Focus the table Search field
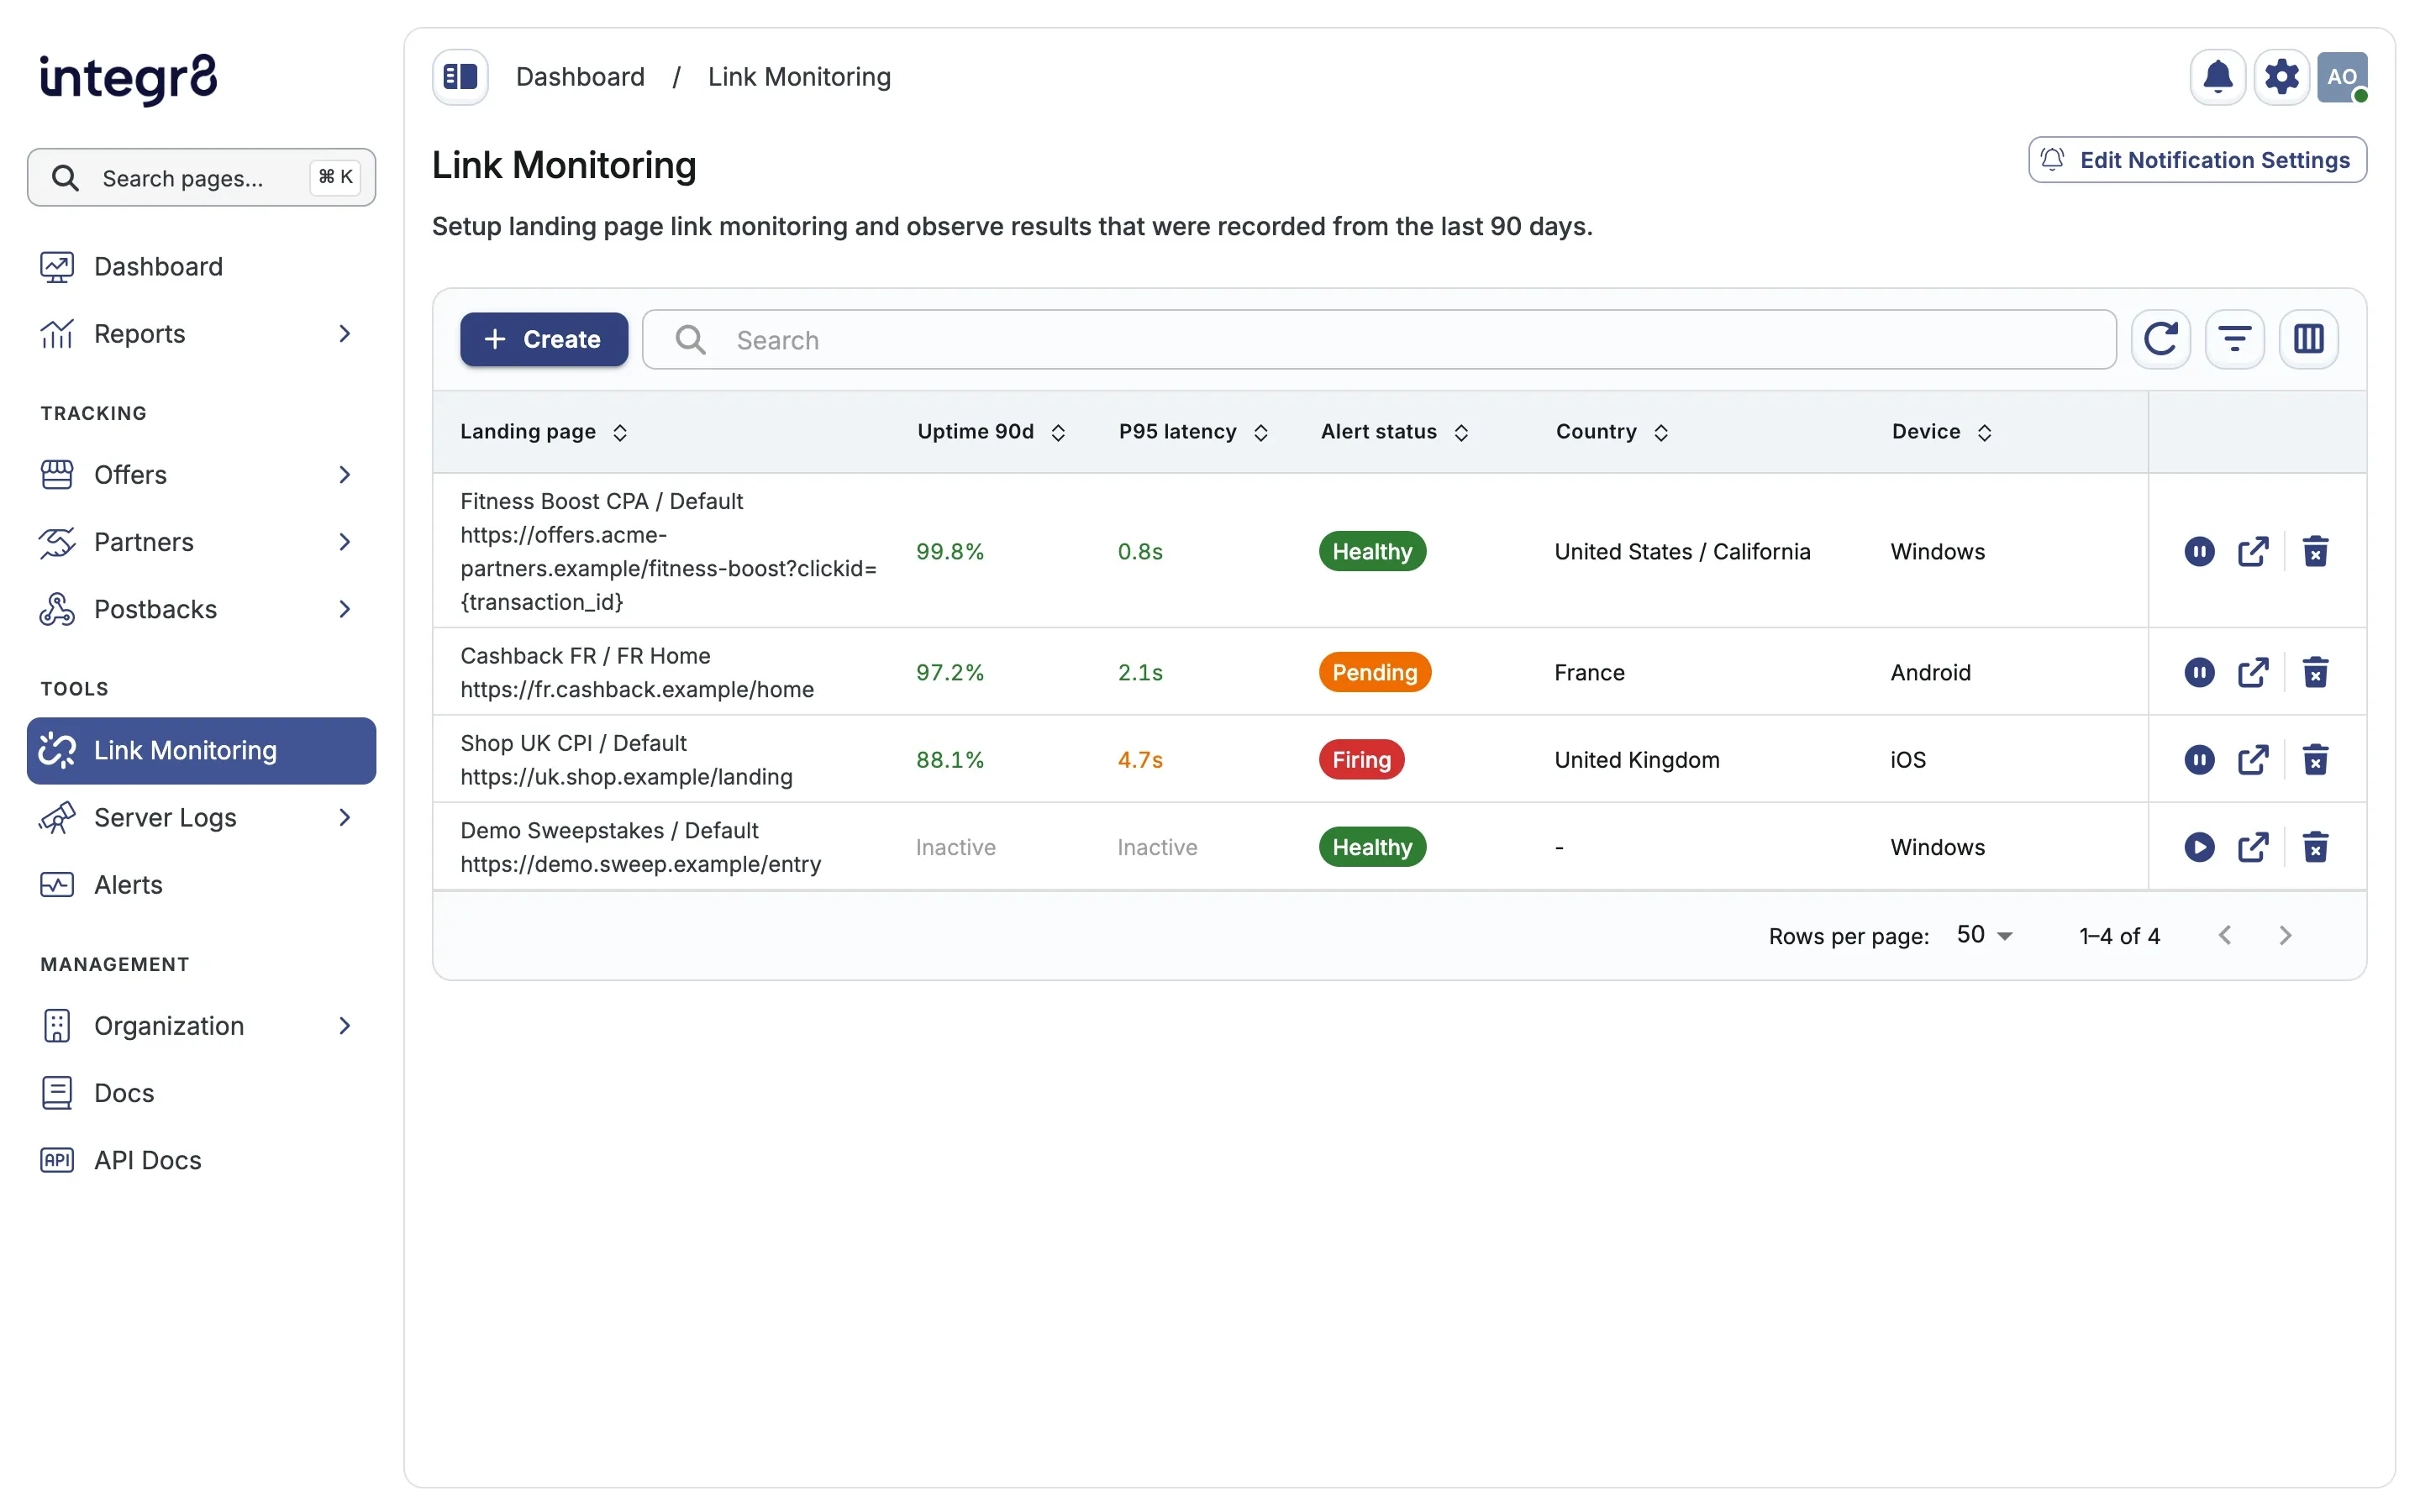The width and height of the screenshot is (2420, 1512). coord(1379,340)
